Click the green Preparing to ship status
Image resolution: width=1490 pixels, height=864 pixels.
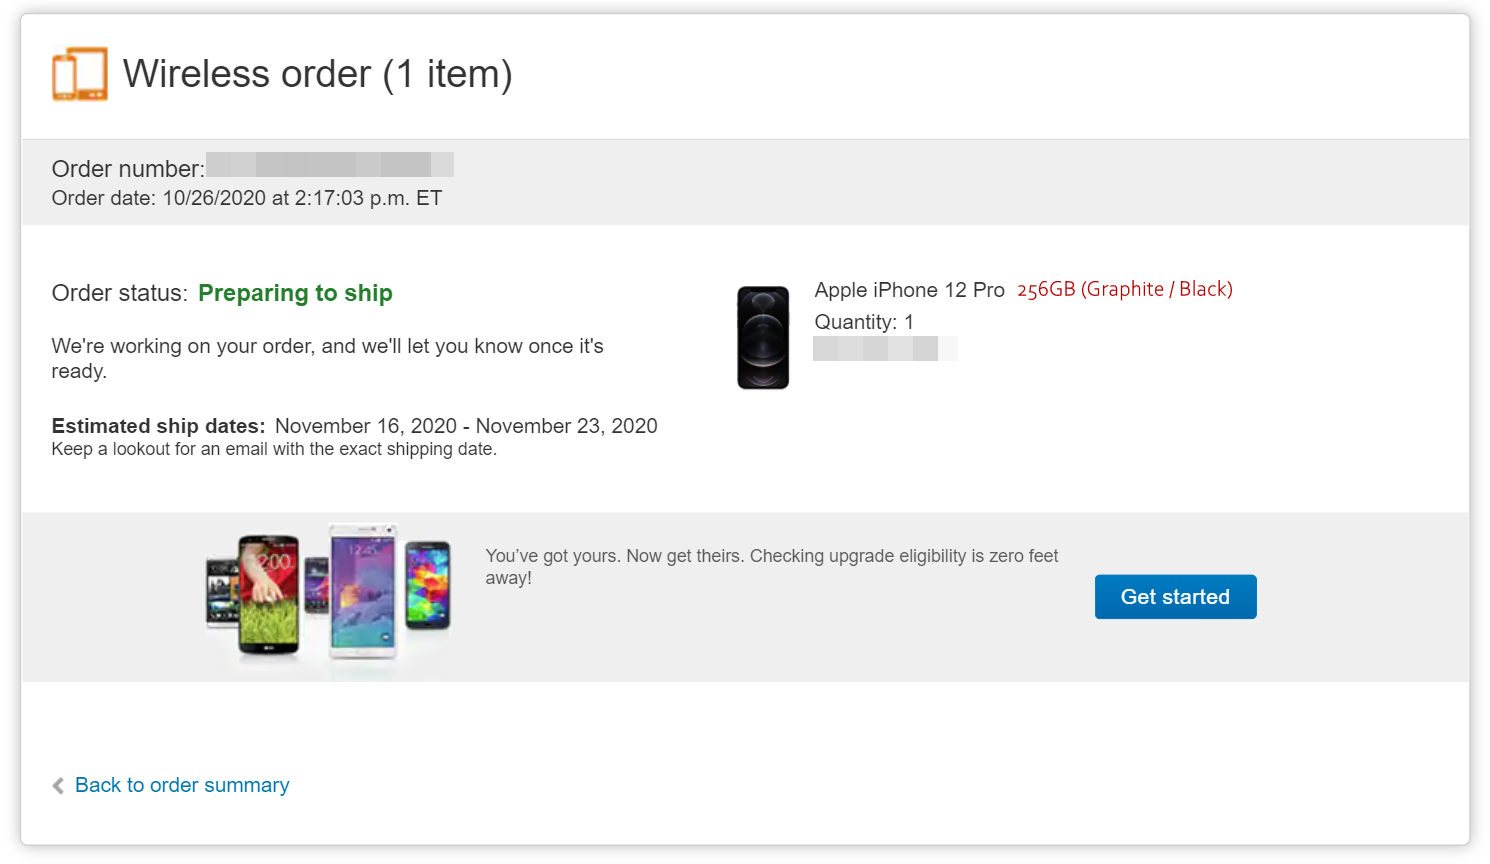[295, 293]
